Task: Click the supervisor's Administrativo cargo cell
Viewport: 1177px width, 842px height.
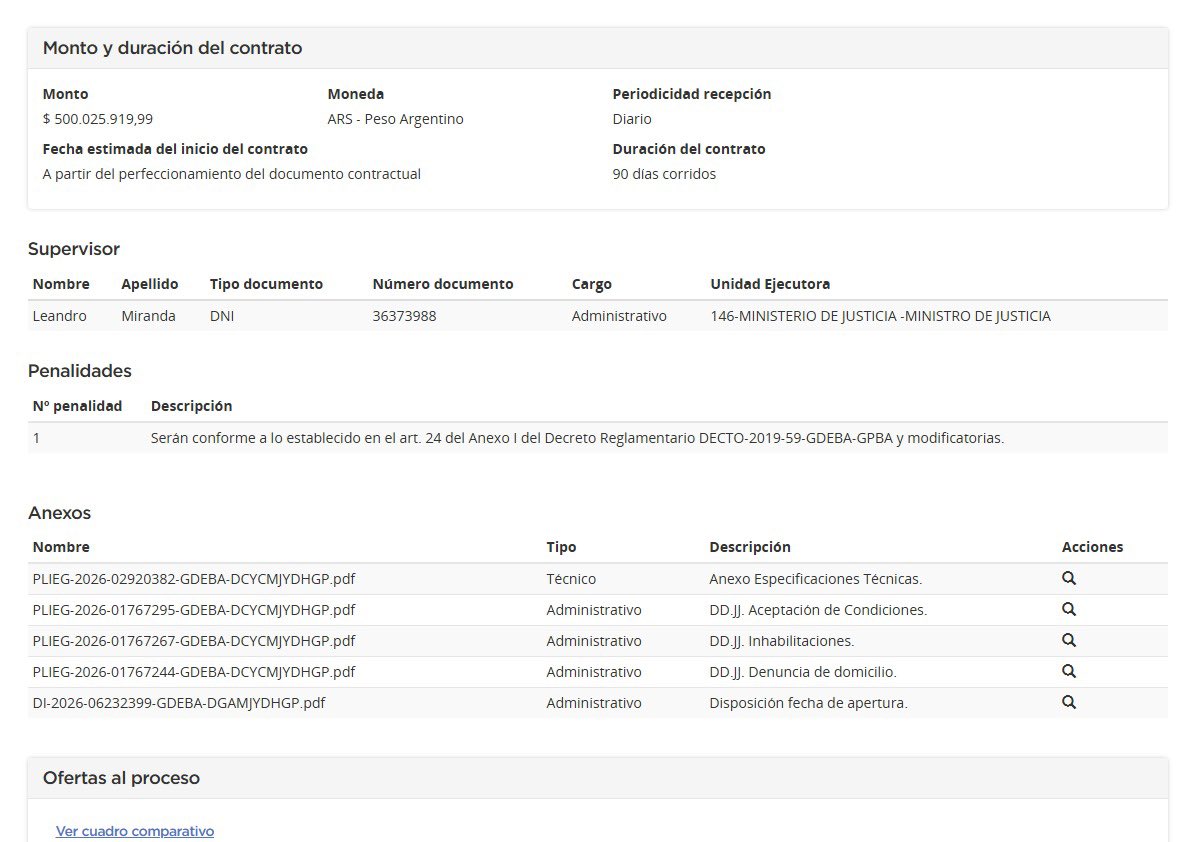Action: tap(619, 316)
